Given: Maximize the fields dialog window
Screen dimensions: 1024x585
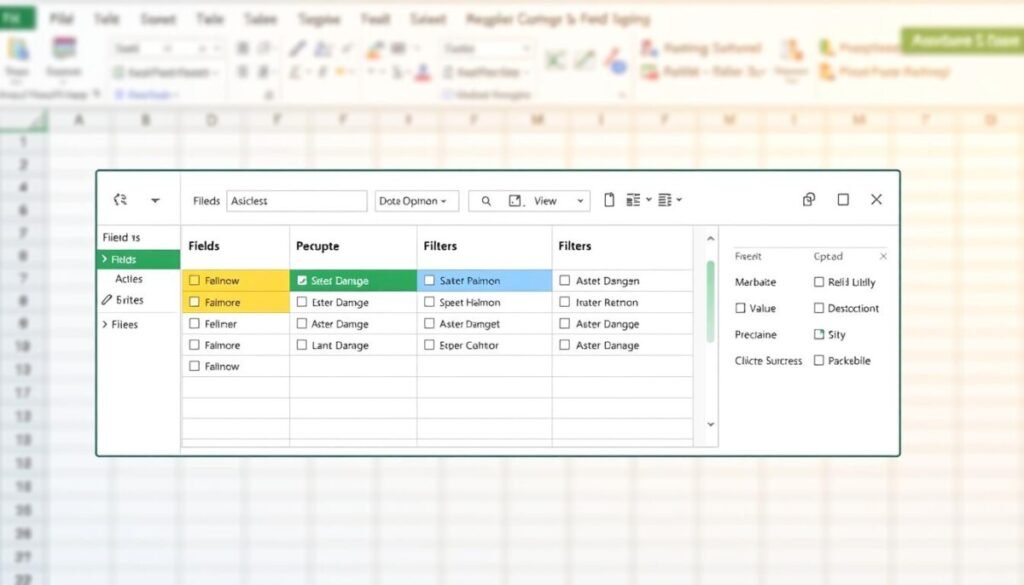Looking at the screenshot, I should point(843,200).
